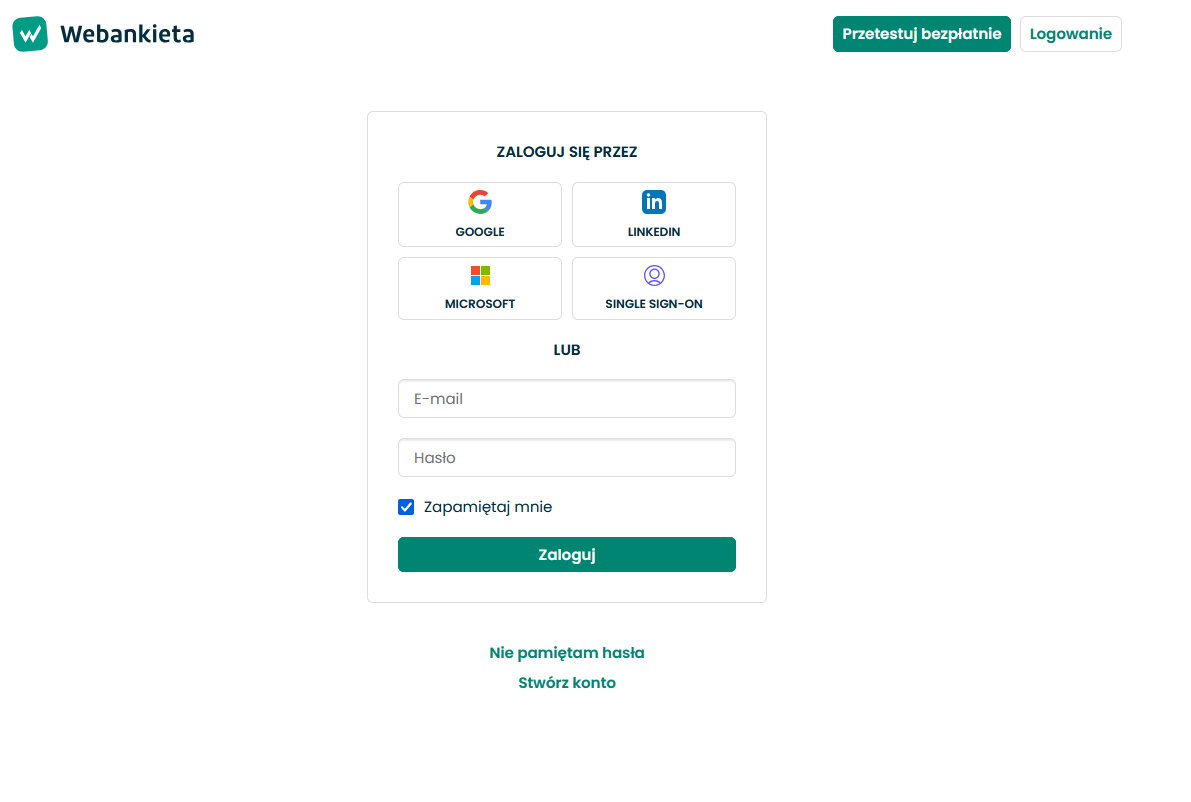The height and width of the screenshot is (802, 1191).
Task: Click the LinkedIn logo icon
Action: pos(654,202)
